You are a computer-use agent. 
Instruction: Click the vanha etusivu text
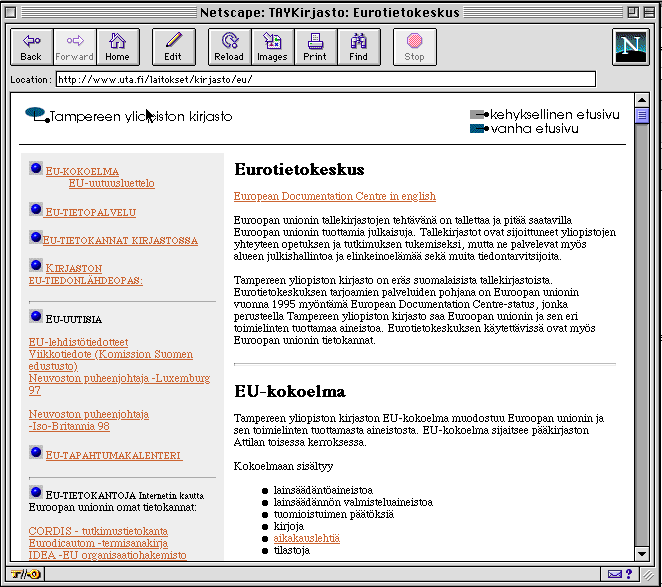pyautogui.click(x=534, y=128)
